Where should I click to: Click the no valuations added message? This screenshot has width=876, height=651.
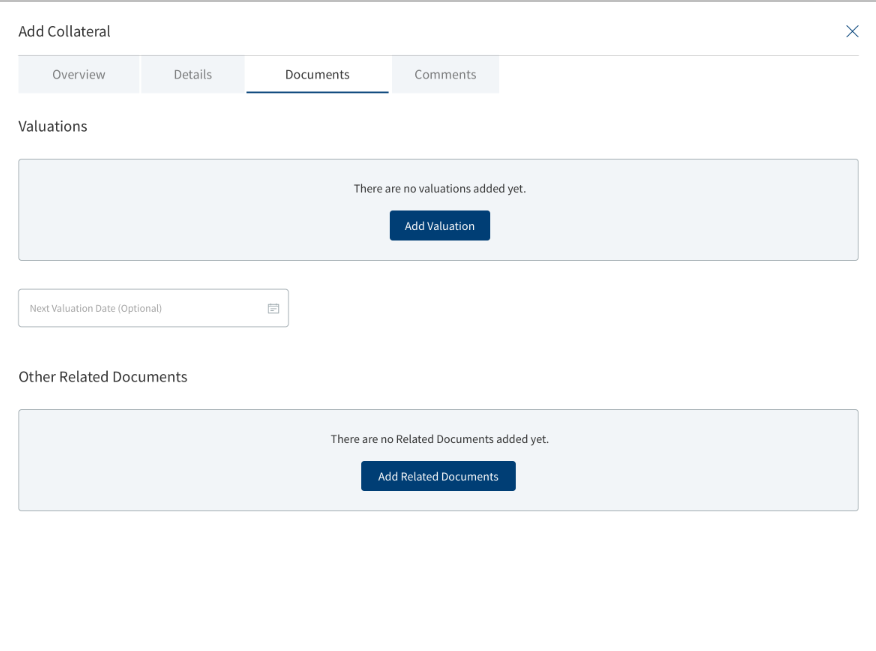pos(440,189)
